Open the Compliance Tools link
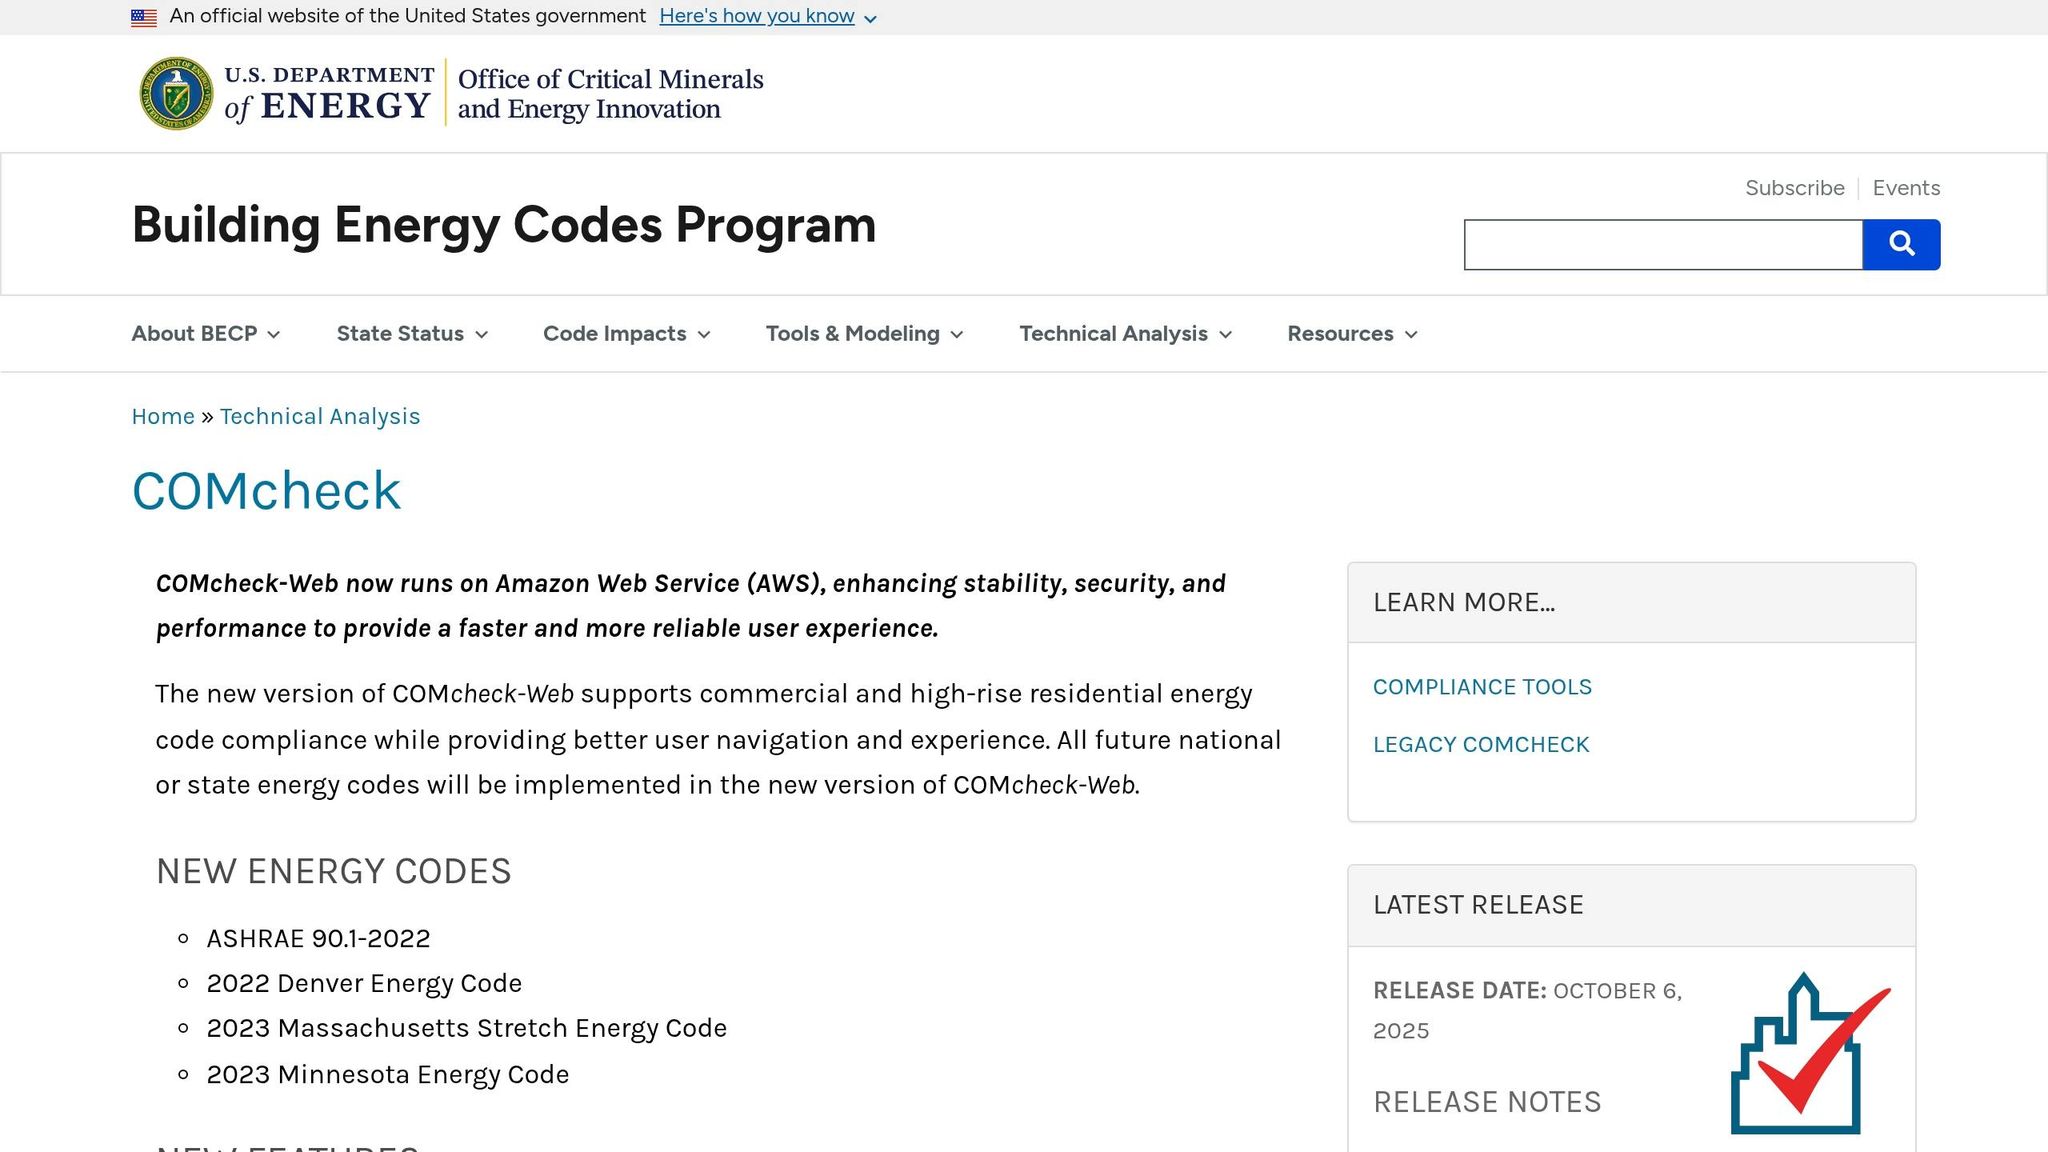The image size is (2048, 1152). 1482,687
